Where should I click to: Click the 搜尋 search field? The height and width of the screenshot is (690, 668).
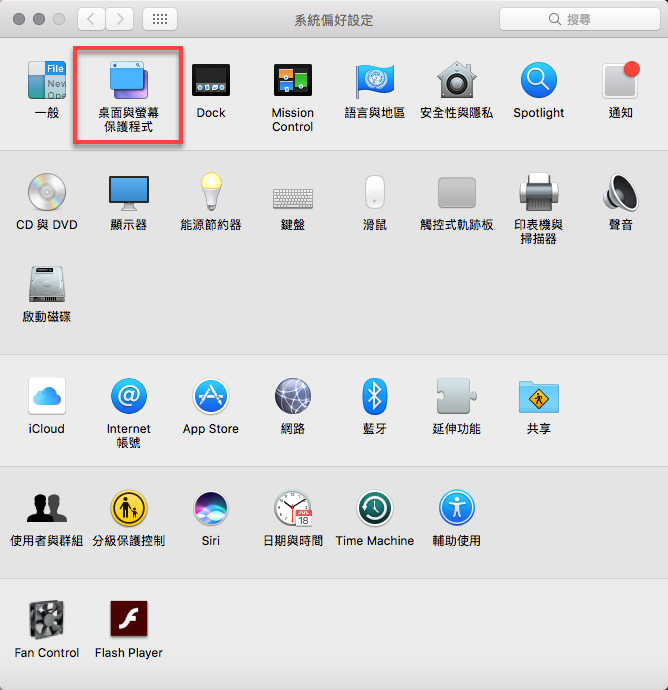tap(580, 19)
